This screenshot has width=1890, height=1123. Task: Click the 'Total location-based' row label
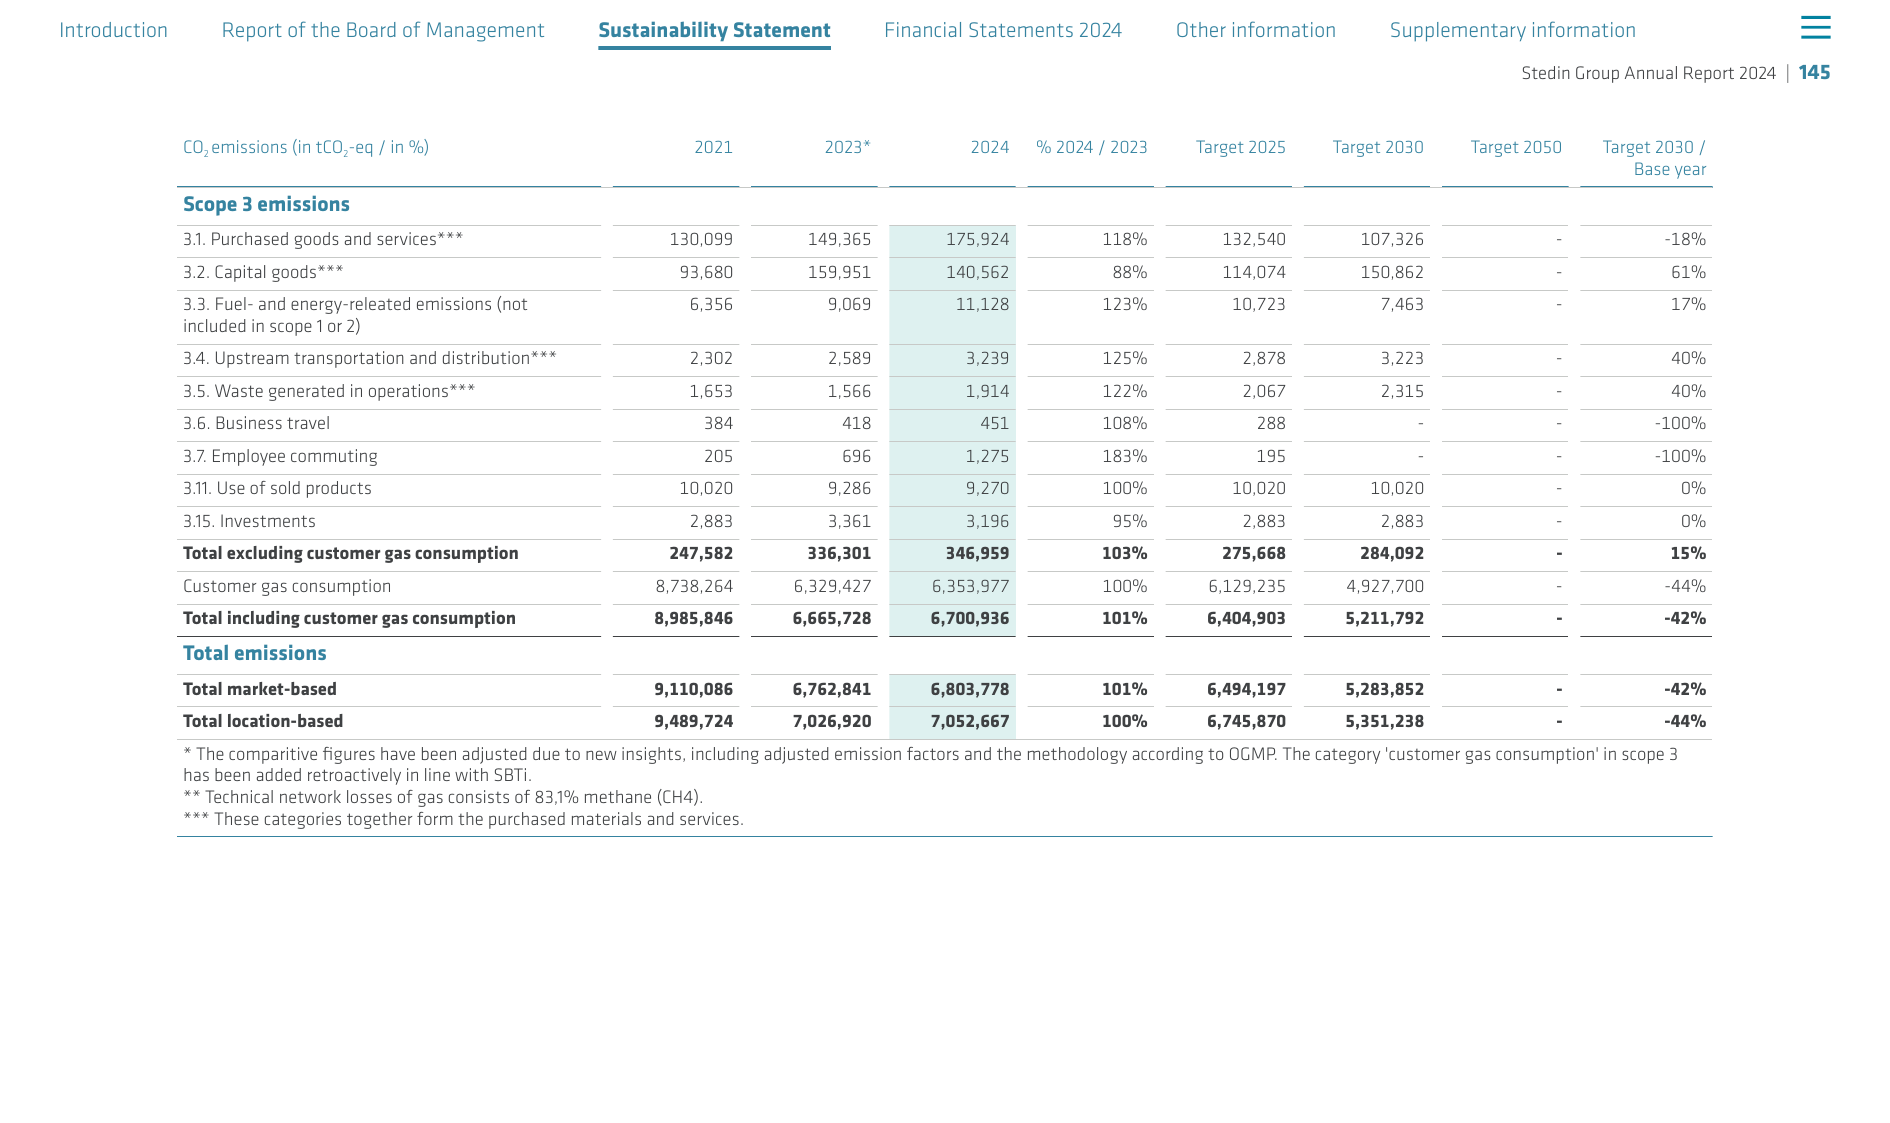(263, 721)
